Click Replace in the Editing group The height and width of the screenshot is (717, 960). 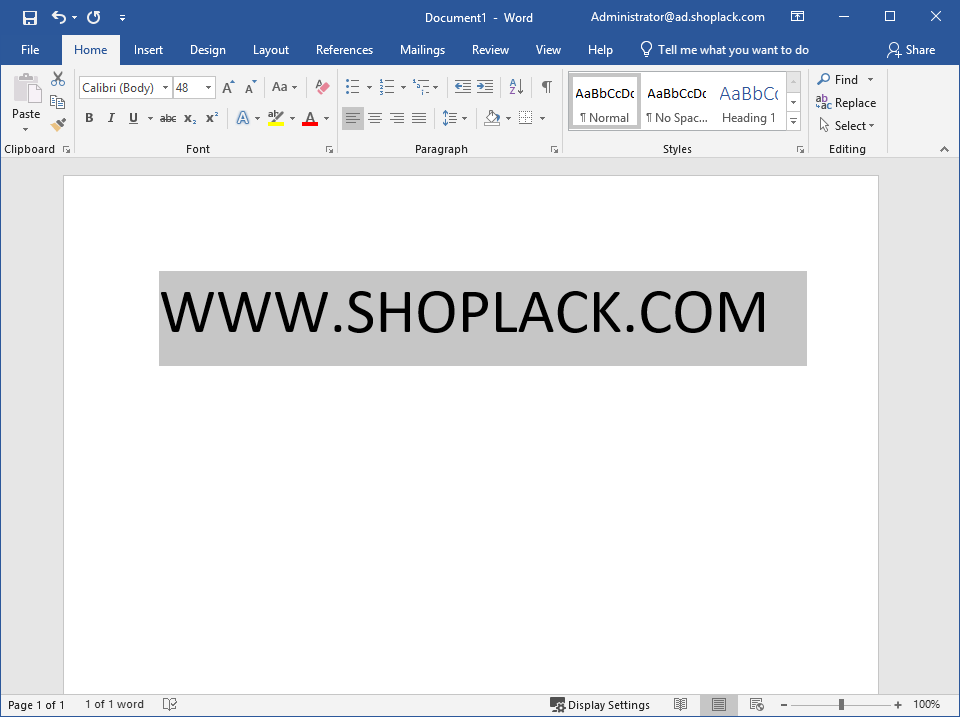(x=846, y=102)
